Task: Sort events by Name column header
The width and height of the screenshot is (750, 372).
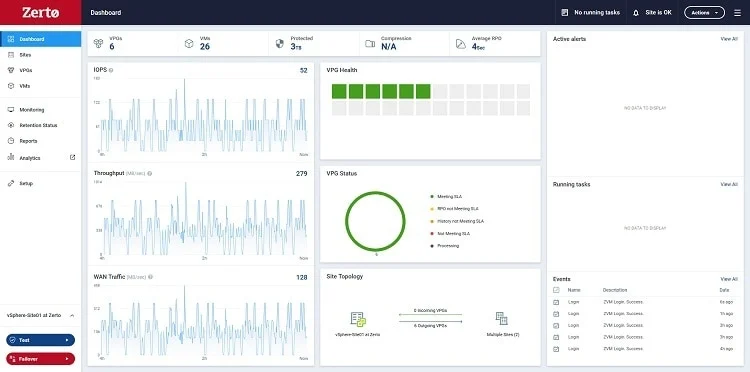Action: [x=574, y=290]
